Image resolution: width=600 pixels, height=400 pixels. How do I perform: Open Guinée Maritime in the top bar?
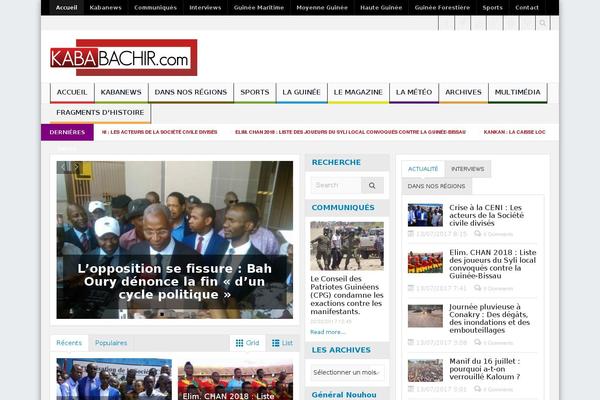259,8
